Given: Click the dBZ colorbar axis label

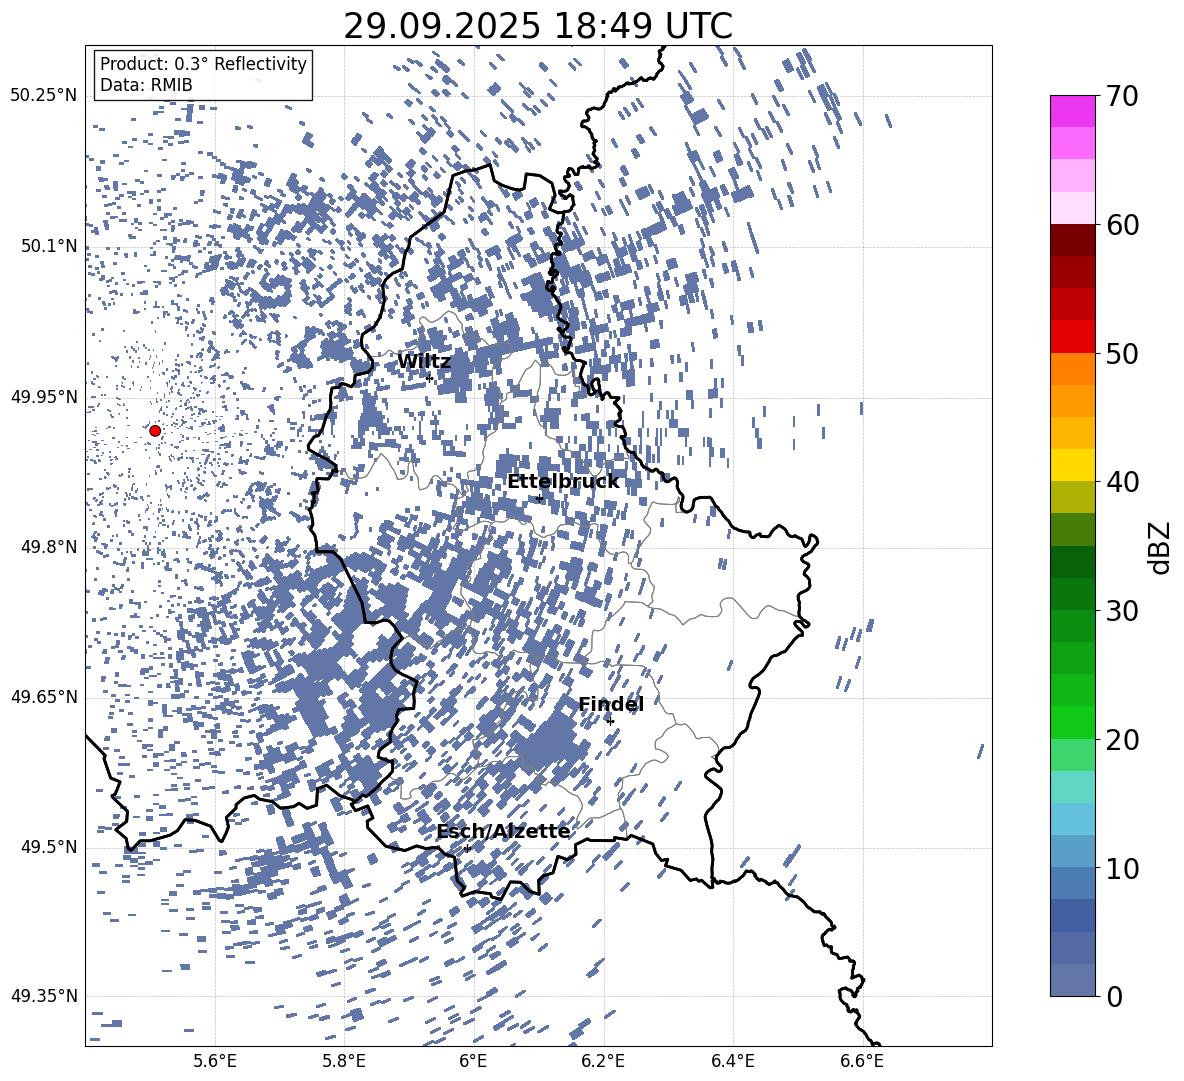Looking at the screenshot, I should coord(1159,547).
